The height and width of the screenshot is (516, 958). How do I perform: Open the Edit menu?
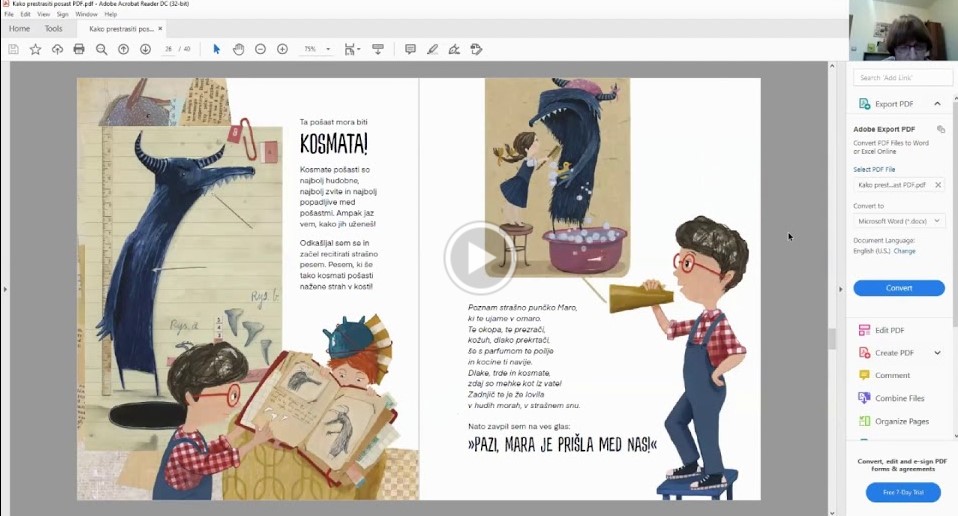coord(25,14)
